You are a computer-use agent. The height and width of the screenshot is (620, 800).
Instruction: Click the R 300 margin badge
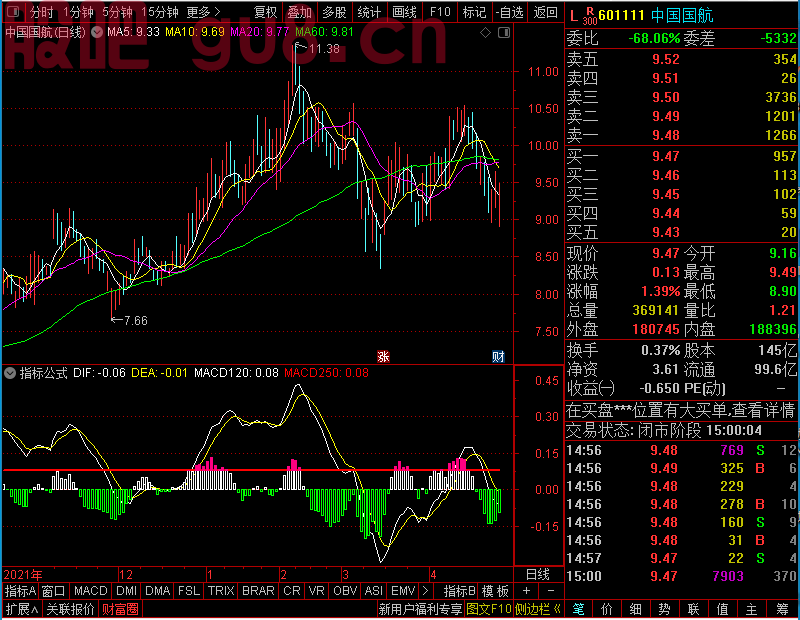pyautogui.click(x=590, y=16)
